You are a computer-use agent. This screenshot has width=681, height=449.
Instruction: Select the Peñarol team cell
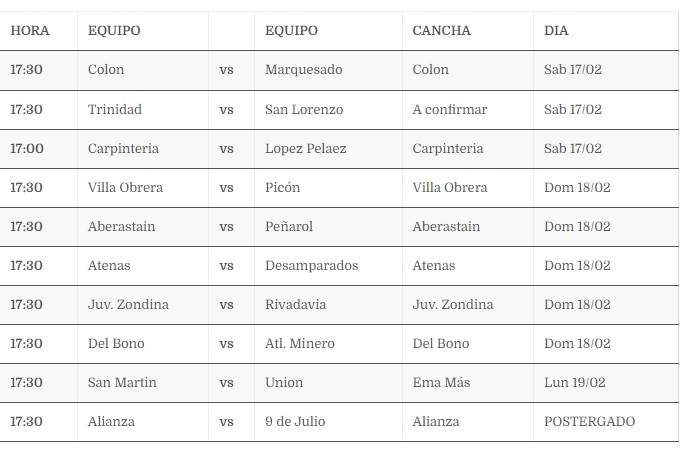[289, 226]
